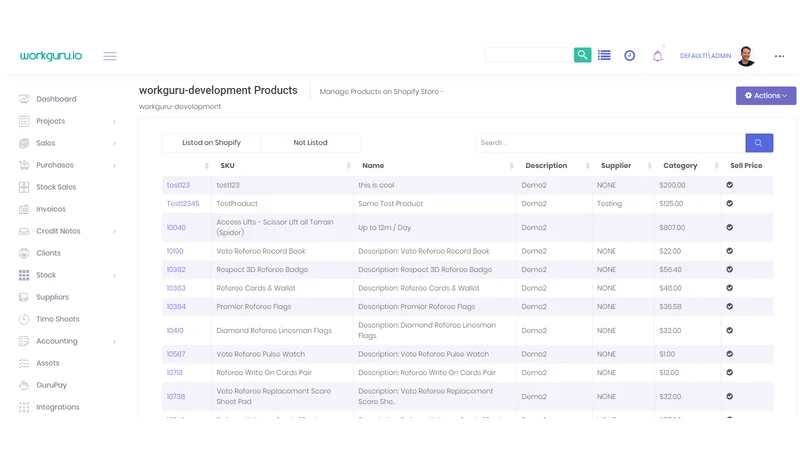
Task: Click the Stock Sales sidebar icon
Action: pyautogui.click(x=24, y=187)
